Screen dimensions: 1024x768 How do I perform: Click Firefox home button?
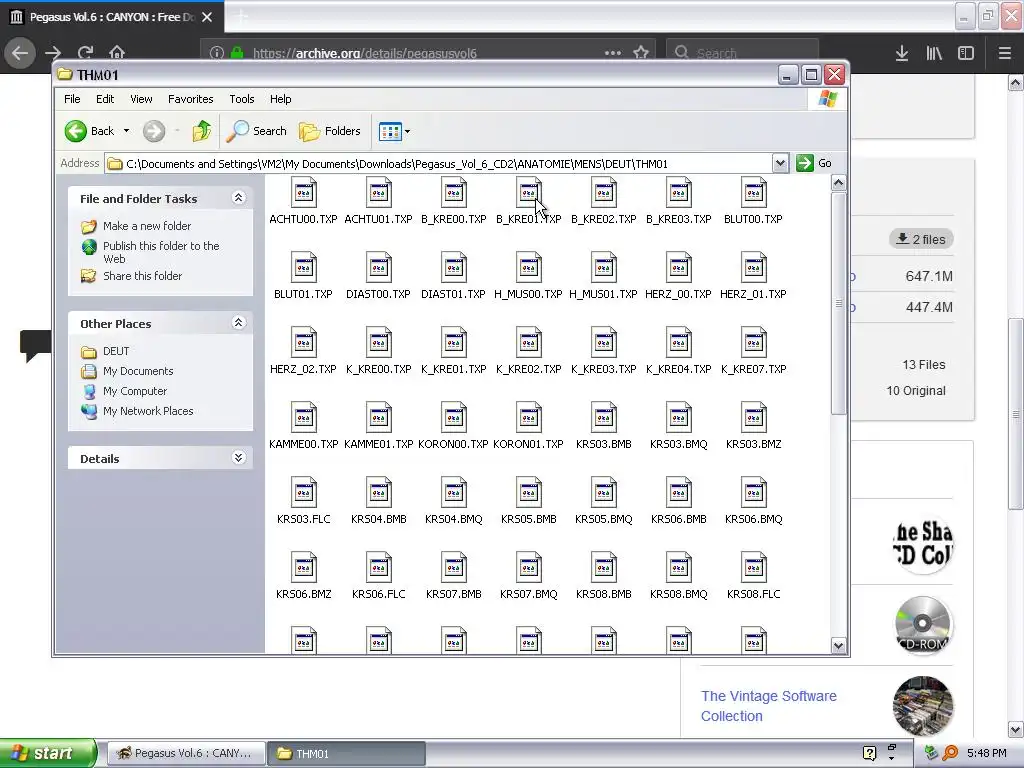coord(117,52)
